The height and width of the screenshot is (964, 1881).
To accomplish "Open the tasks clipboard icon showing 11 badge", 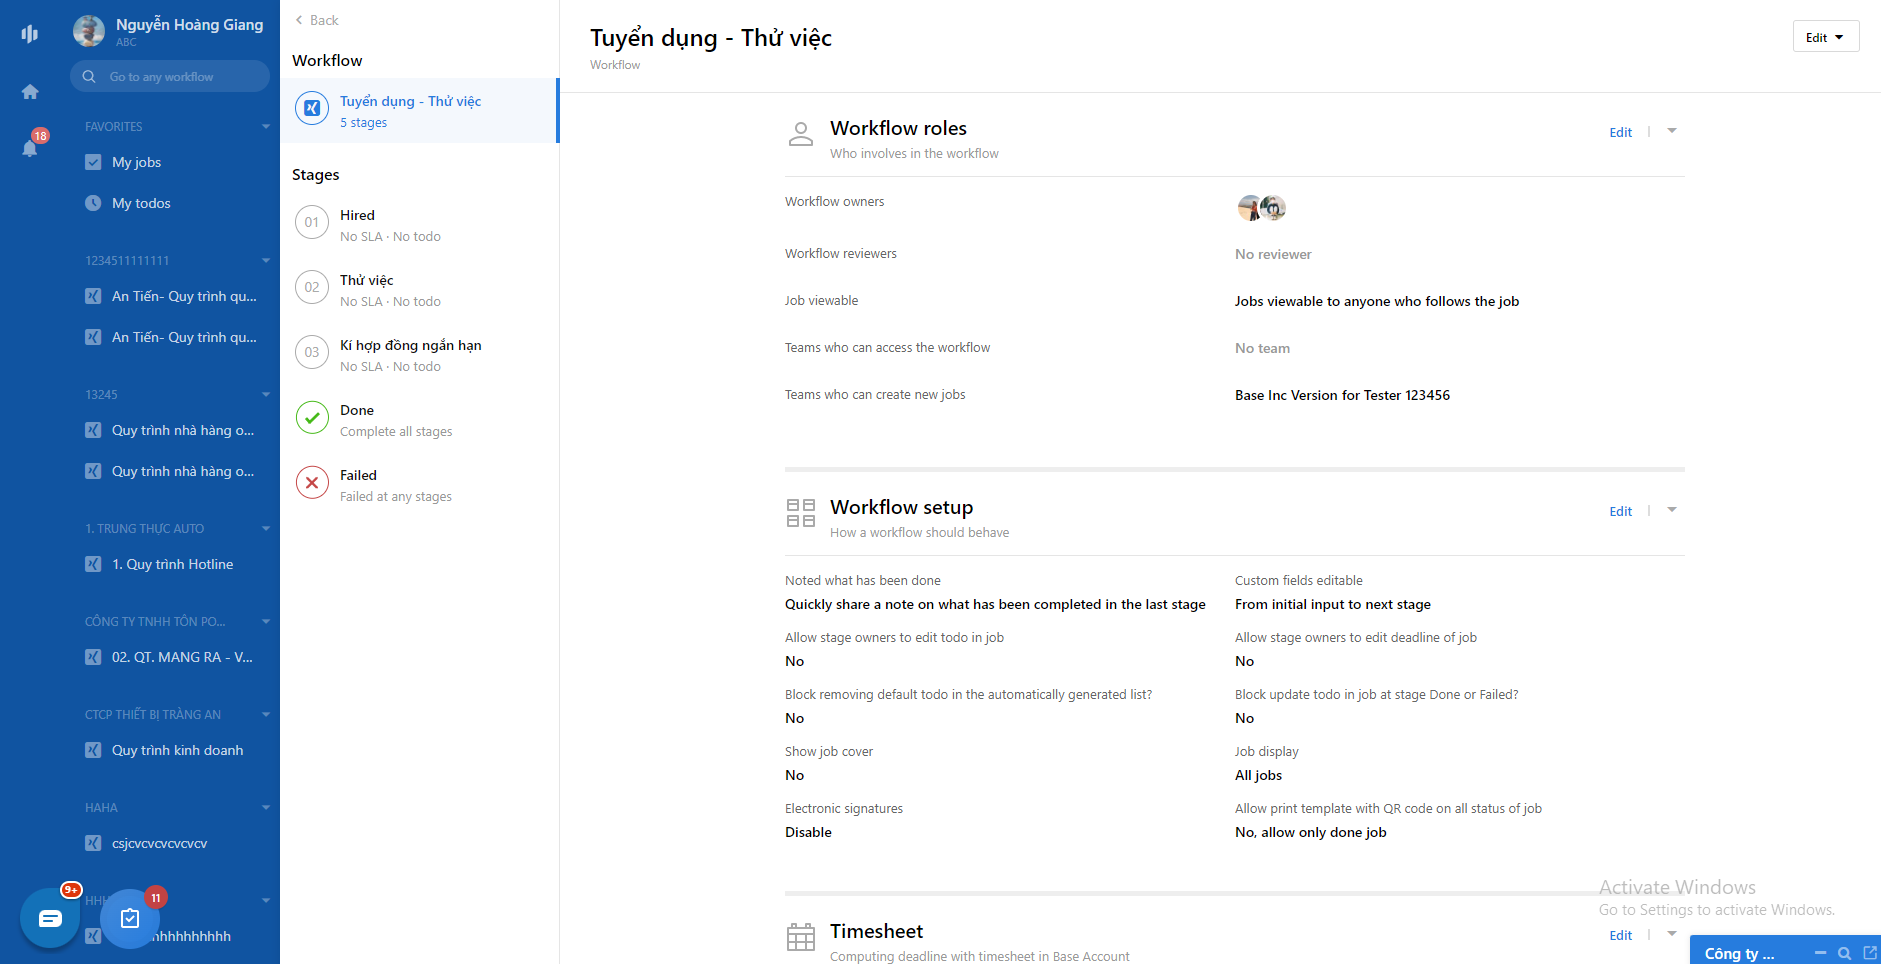I will coord(129,919).
